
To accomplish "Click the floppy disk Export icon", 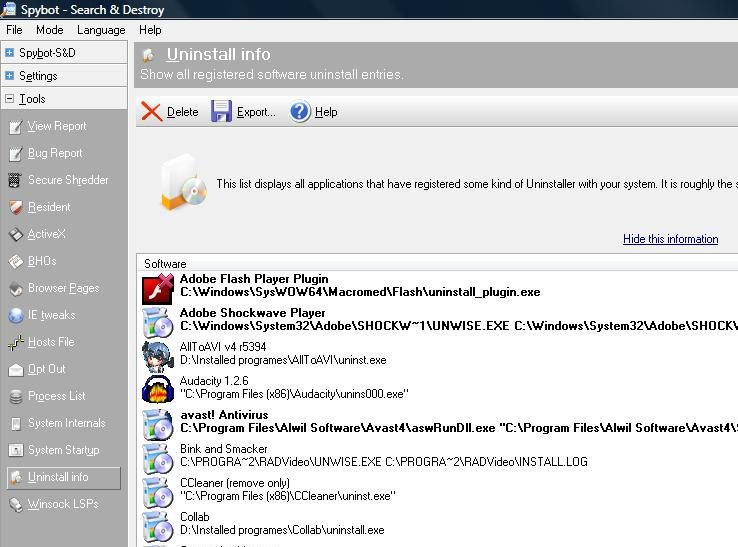I will pyautogui.click(x=221, y=112).
